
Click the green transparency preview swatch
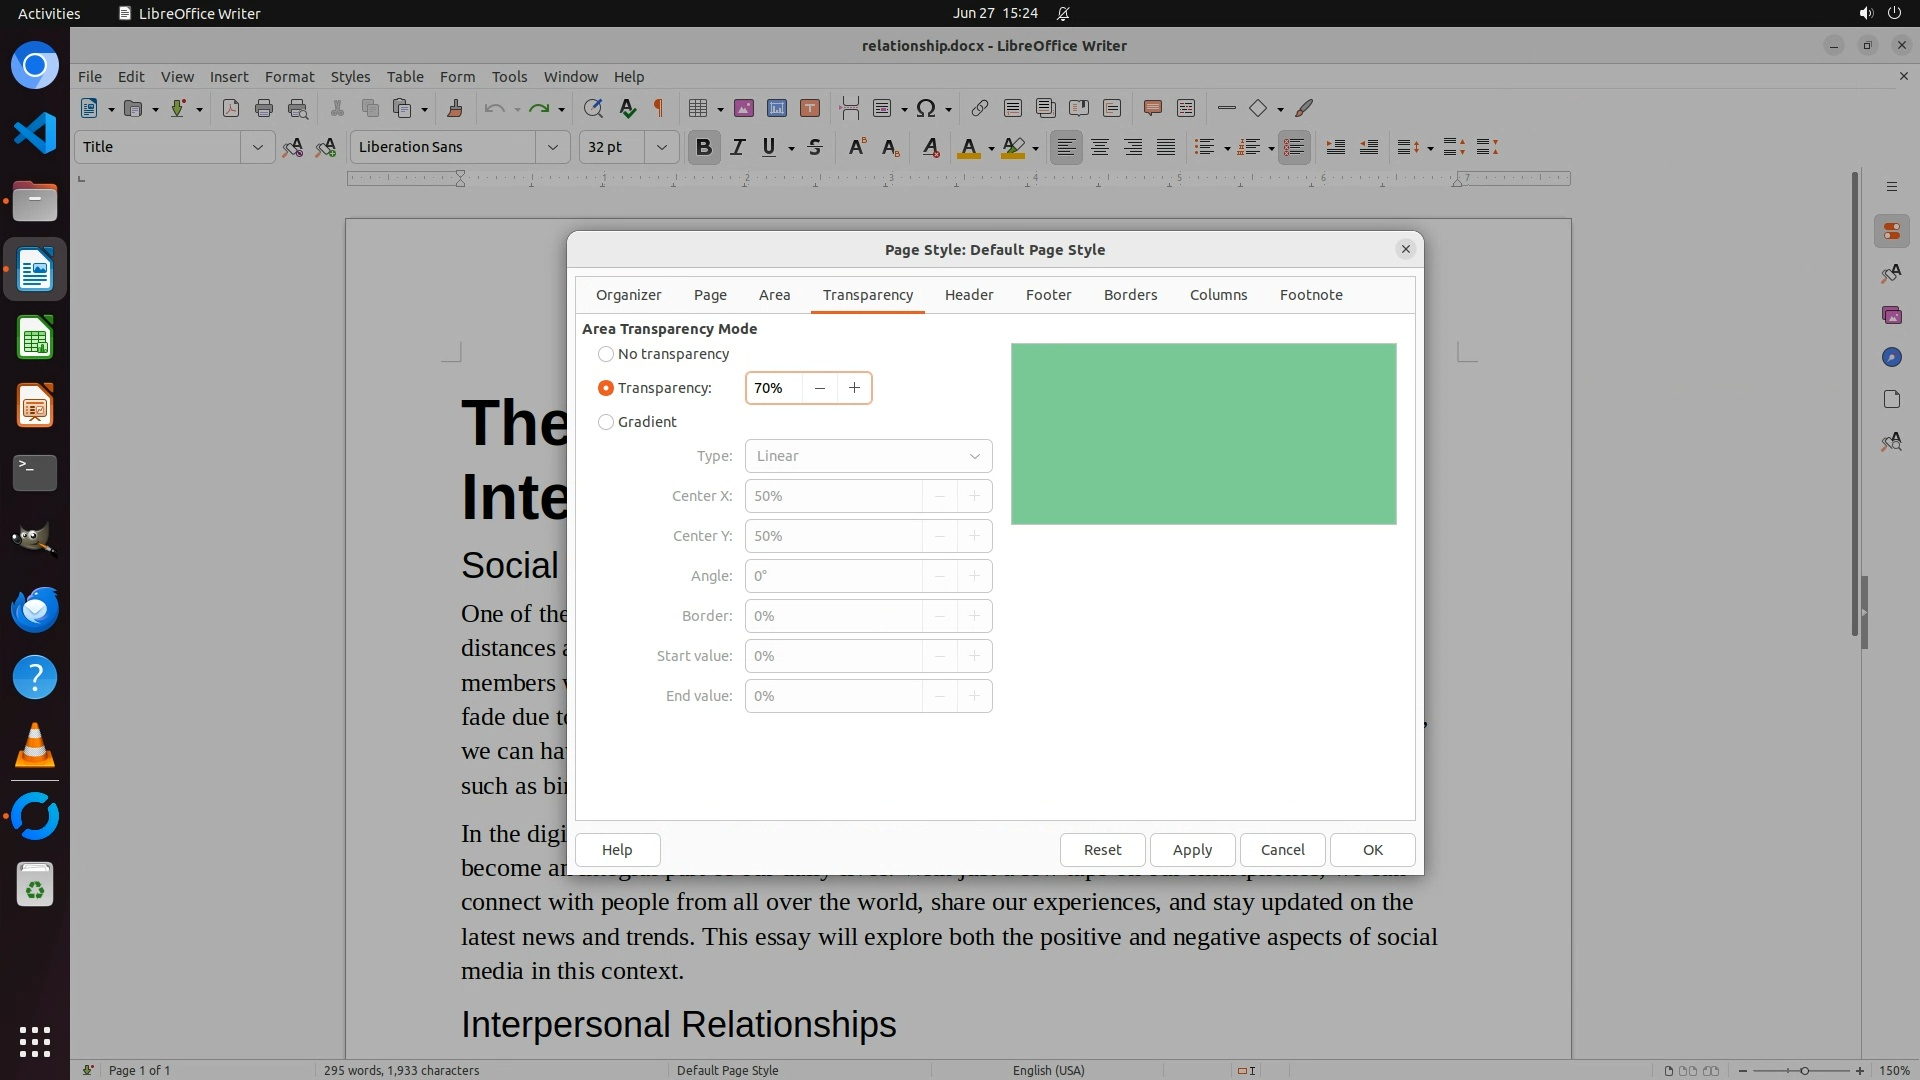(1203, 434)
